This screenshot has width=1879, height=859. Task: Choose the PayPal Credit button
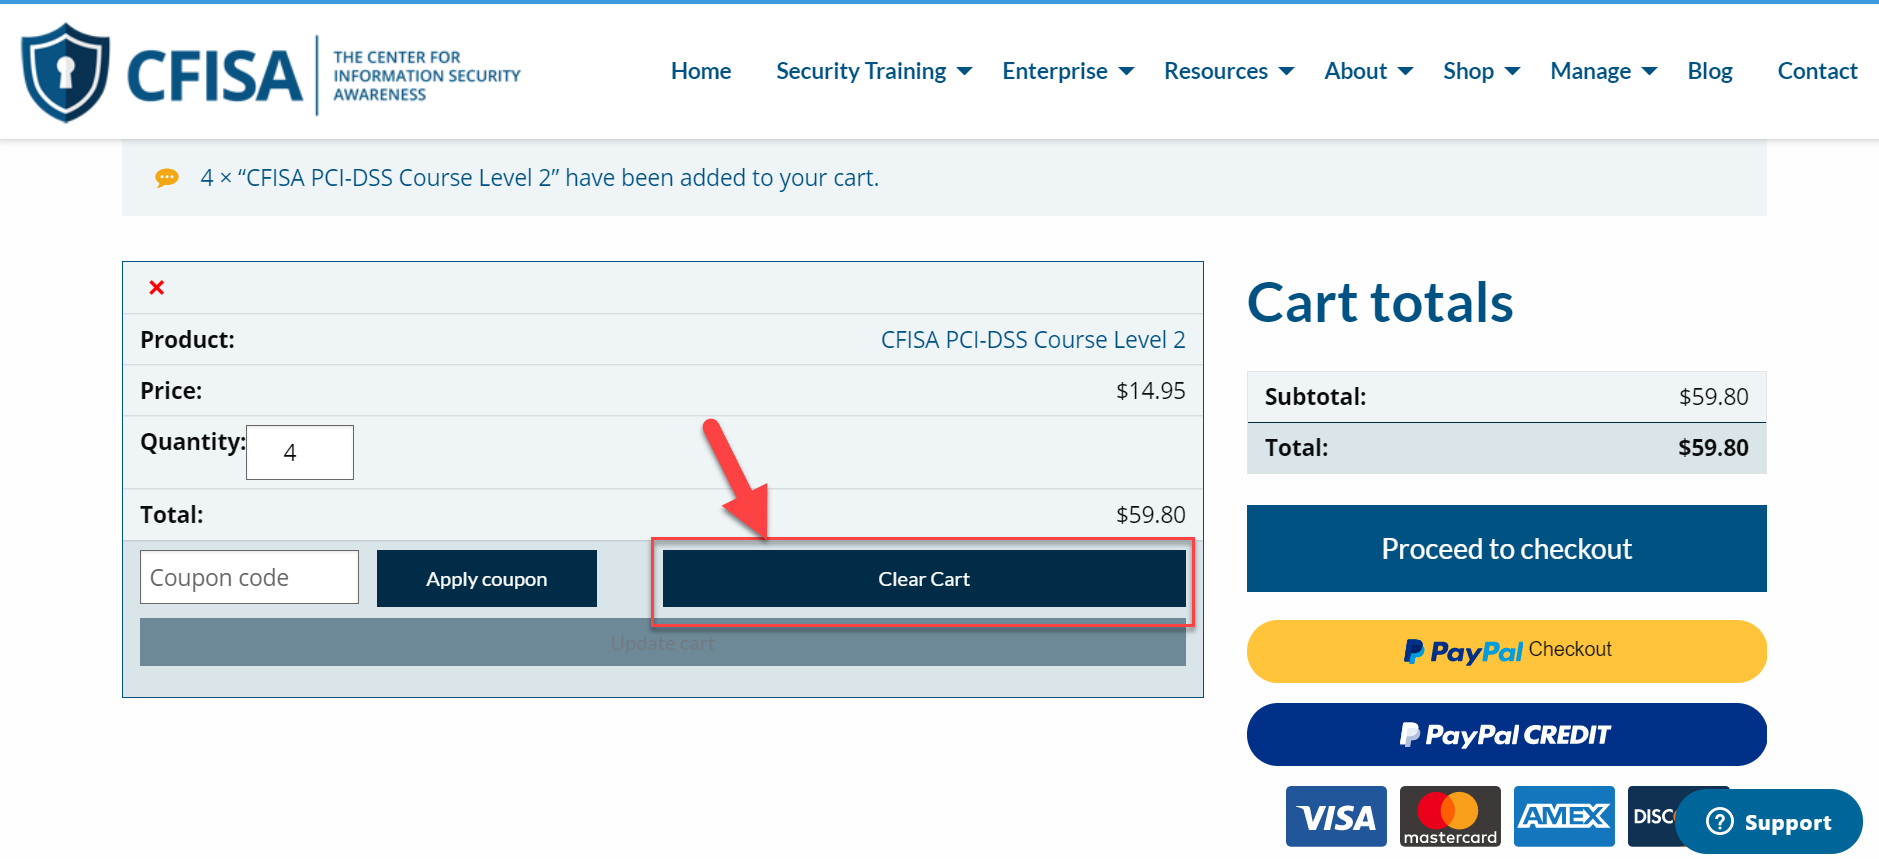1506,735
